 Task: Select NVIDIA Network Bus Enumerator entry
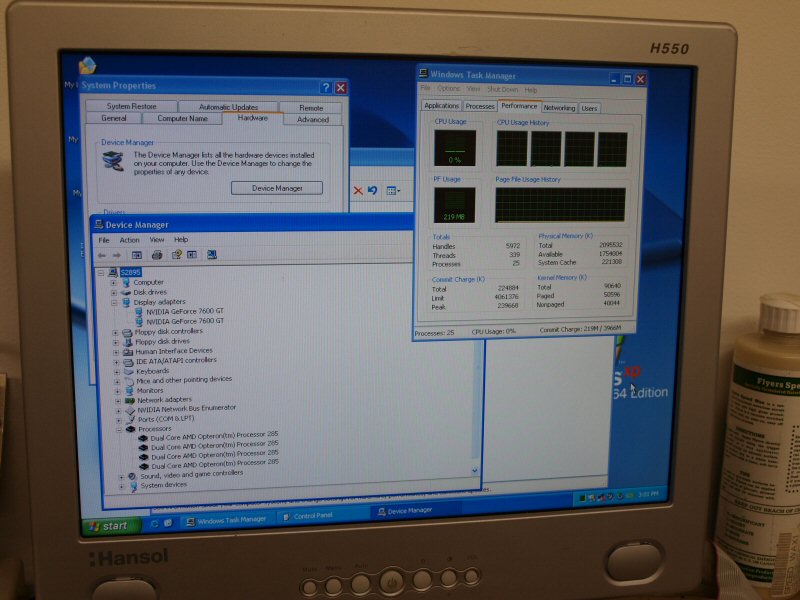click(x=186, y=409)
